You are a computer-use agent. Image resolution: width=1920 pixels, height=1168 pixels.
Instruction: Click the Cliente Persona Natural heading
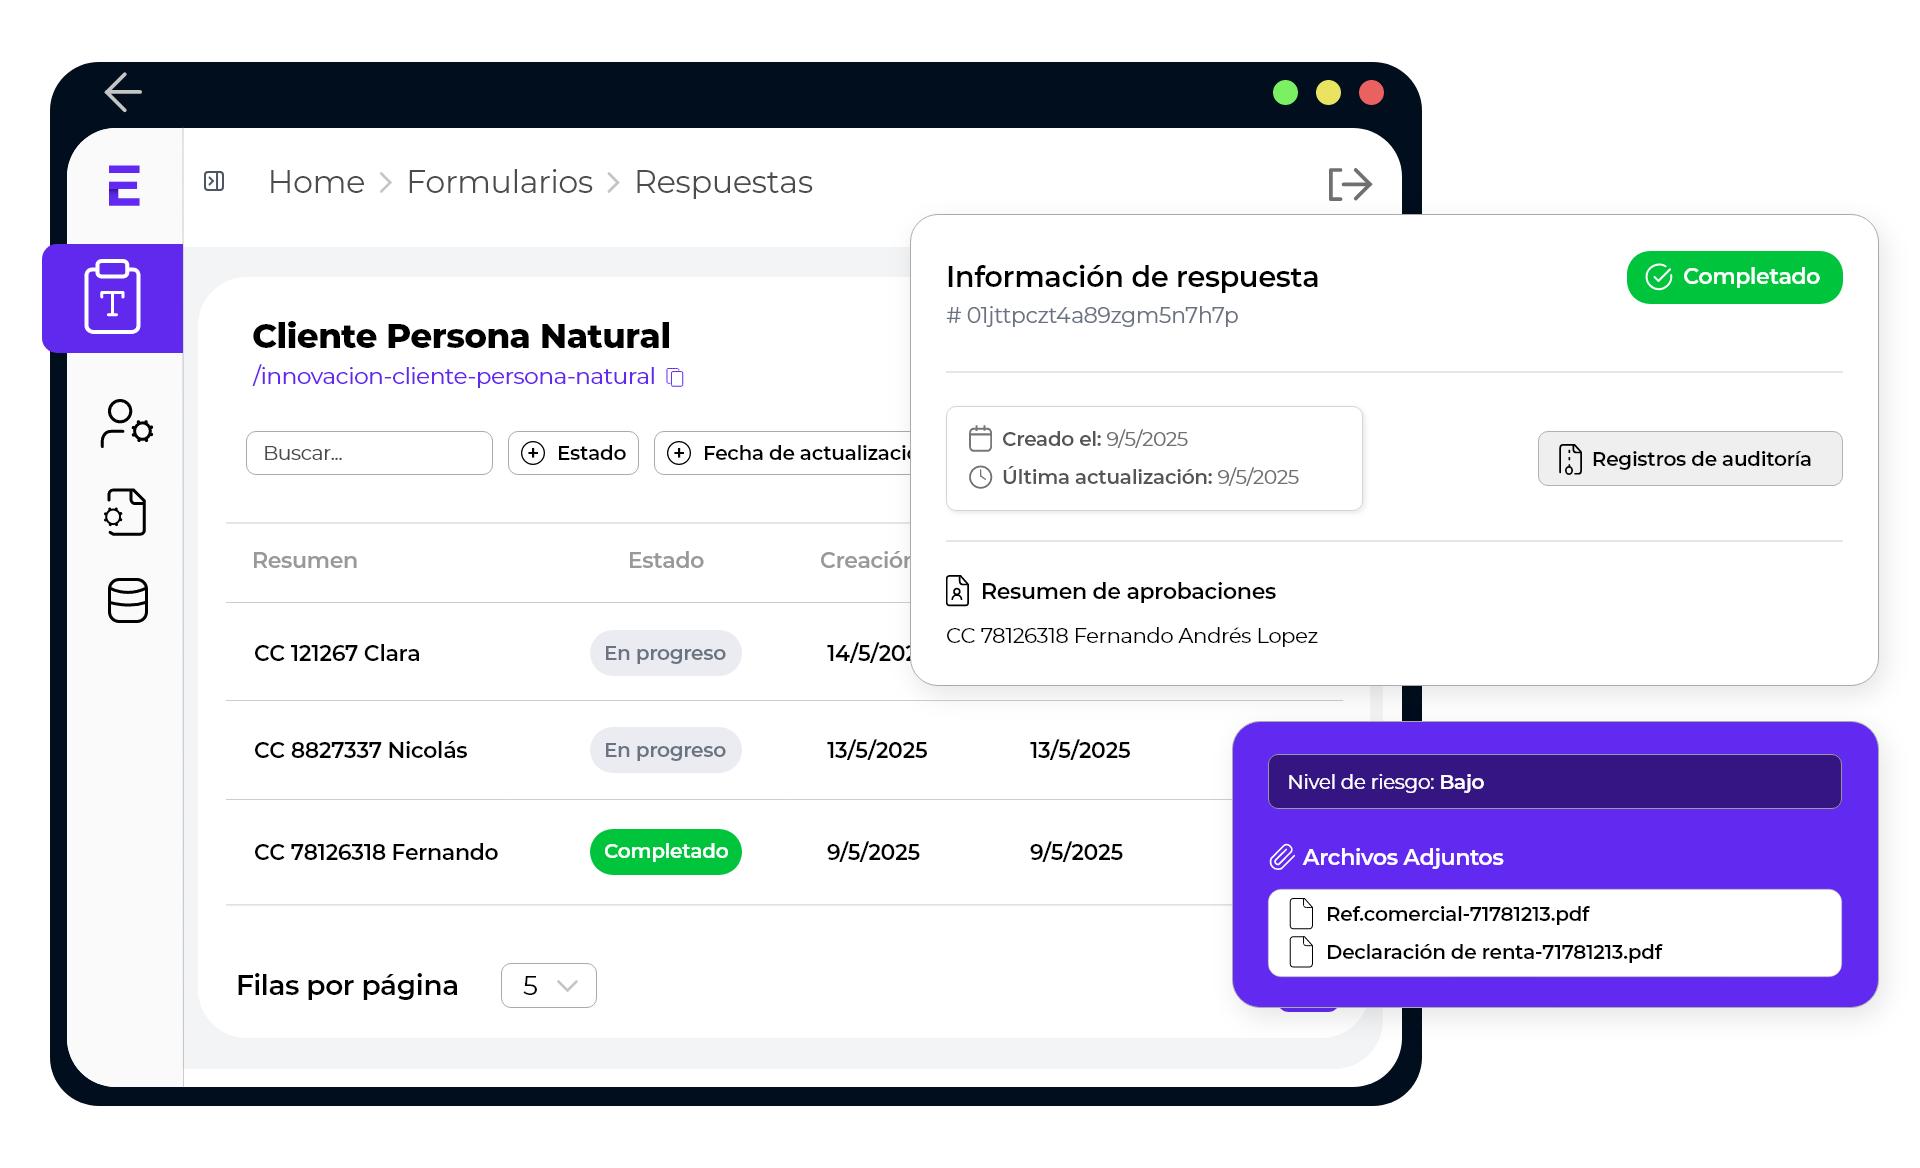(461, 336)
